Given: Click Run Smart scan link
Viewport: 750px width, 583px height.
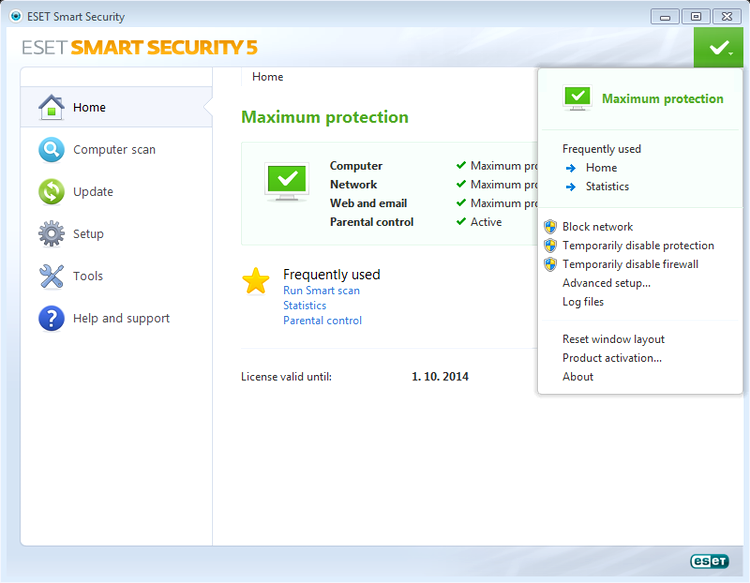Looking at the screenshot, I should click(x=321, y=290).
